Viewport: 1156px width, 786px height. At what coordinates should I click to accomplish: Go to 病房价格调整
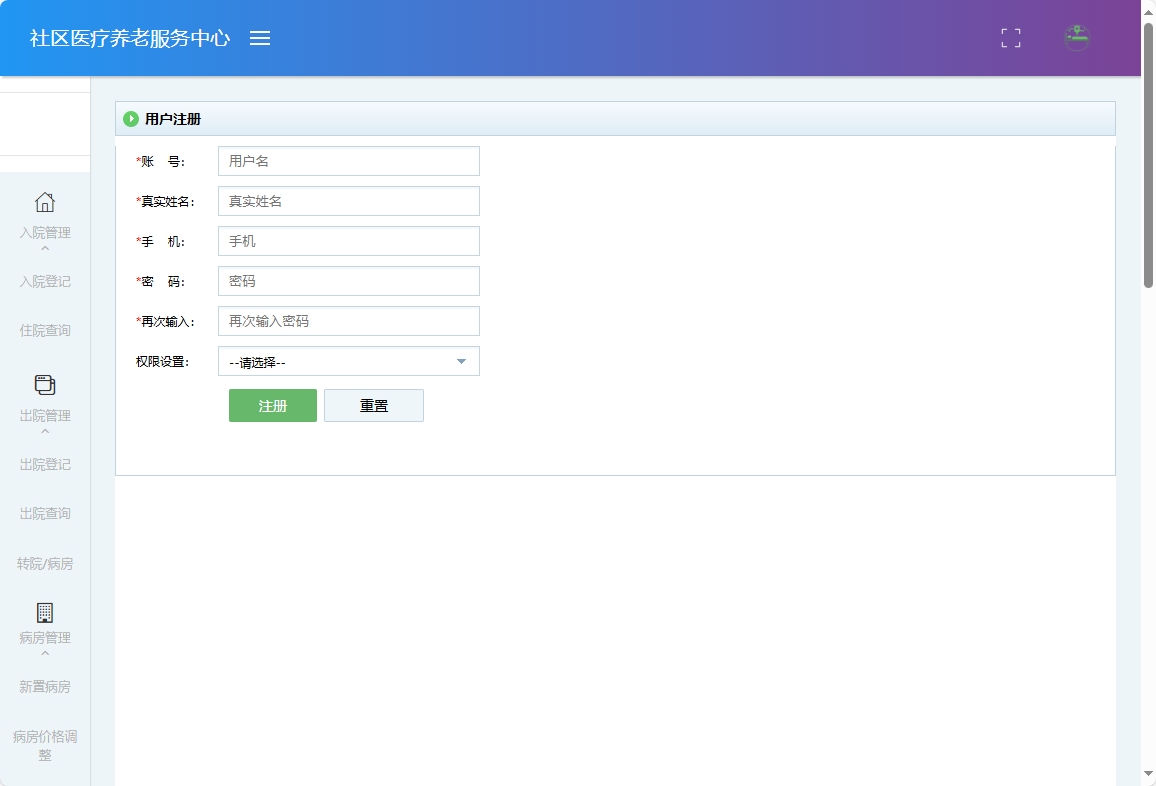pyautogui.click(x=45, y=745)
